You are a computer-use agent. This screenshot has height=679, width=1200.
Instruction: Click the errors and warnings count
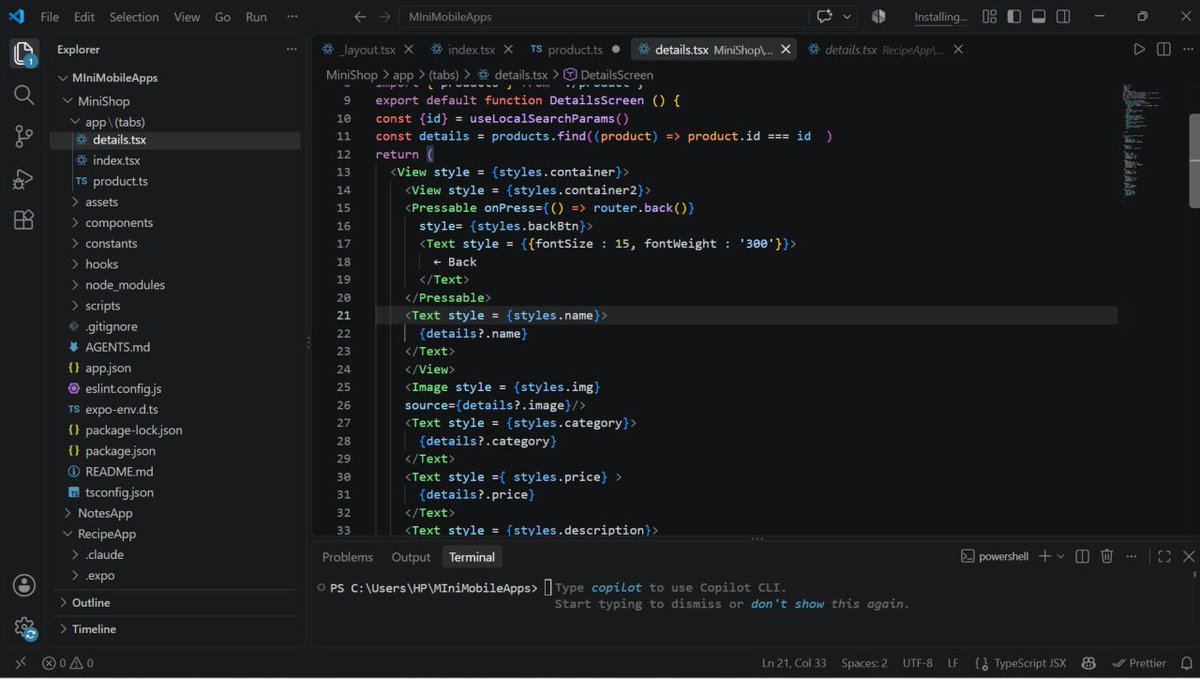tap(68, 663)
